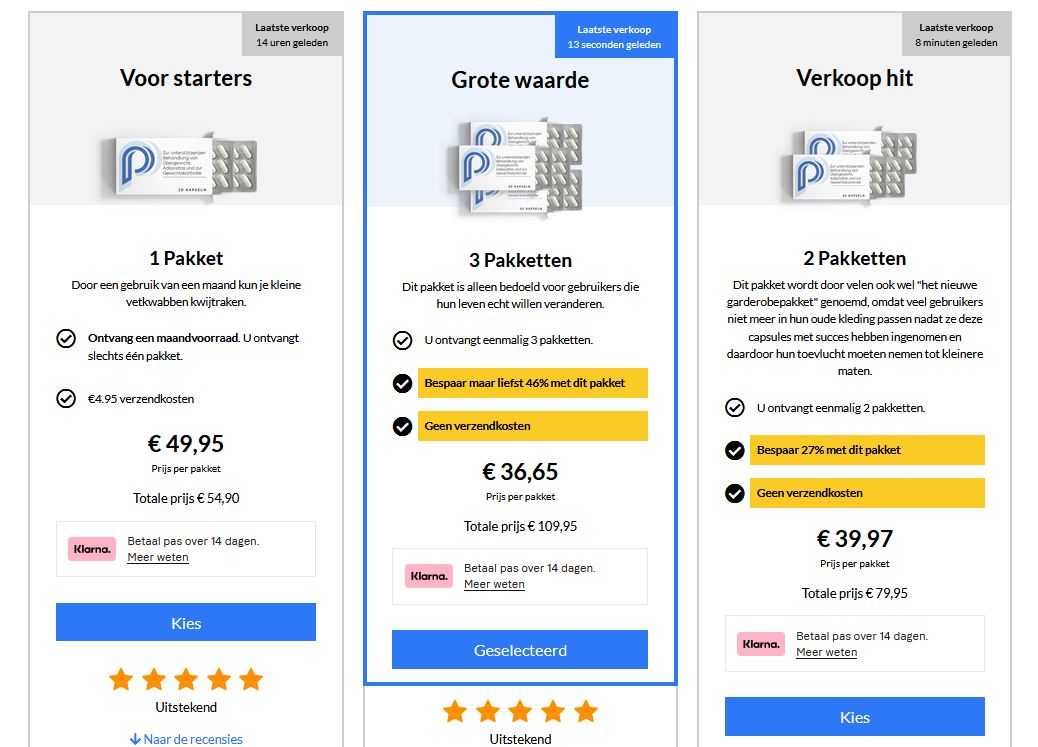This screenshot has height=747, width=1038.
Task: Click the checkmark icon beside '€4.95 verzendkosten'
Action: pos(66,399)
